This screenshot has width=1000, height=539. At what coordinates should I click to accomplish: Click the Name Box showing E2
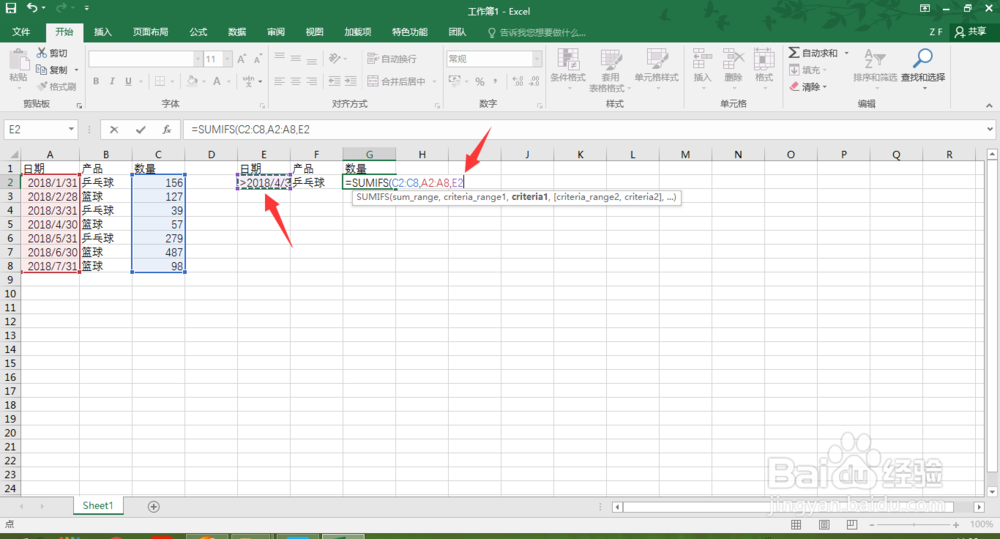(41, 129)
